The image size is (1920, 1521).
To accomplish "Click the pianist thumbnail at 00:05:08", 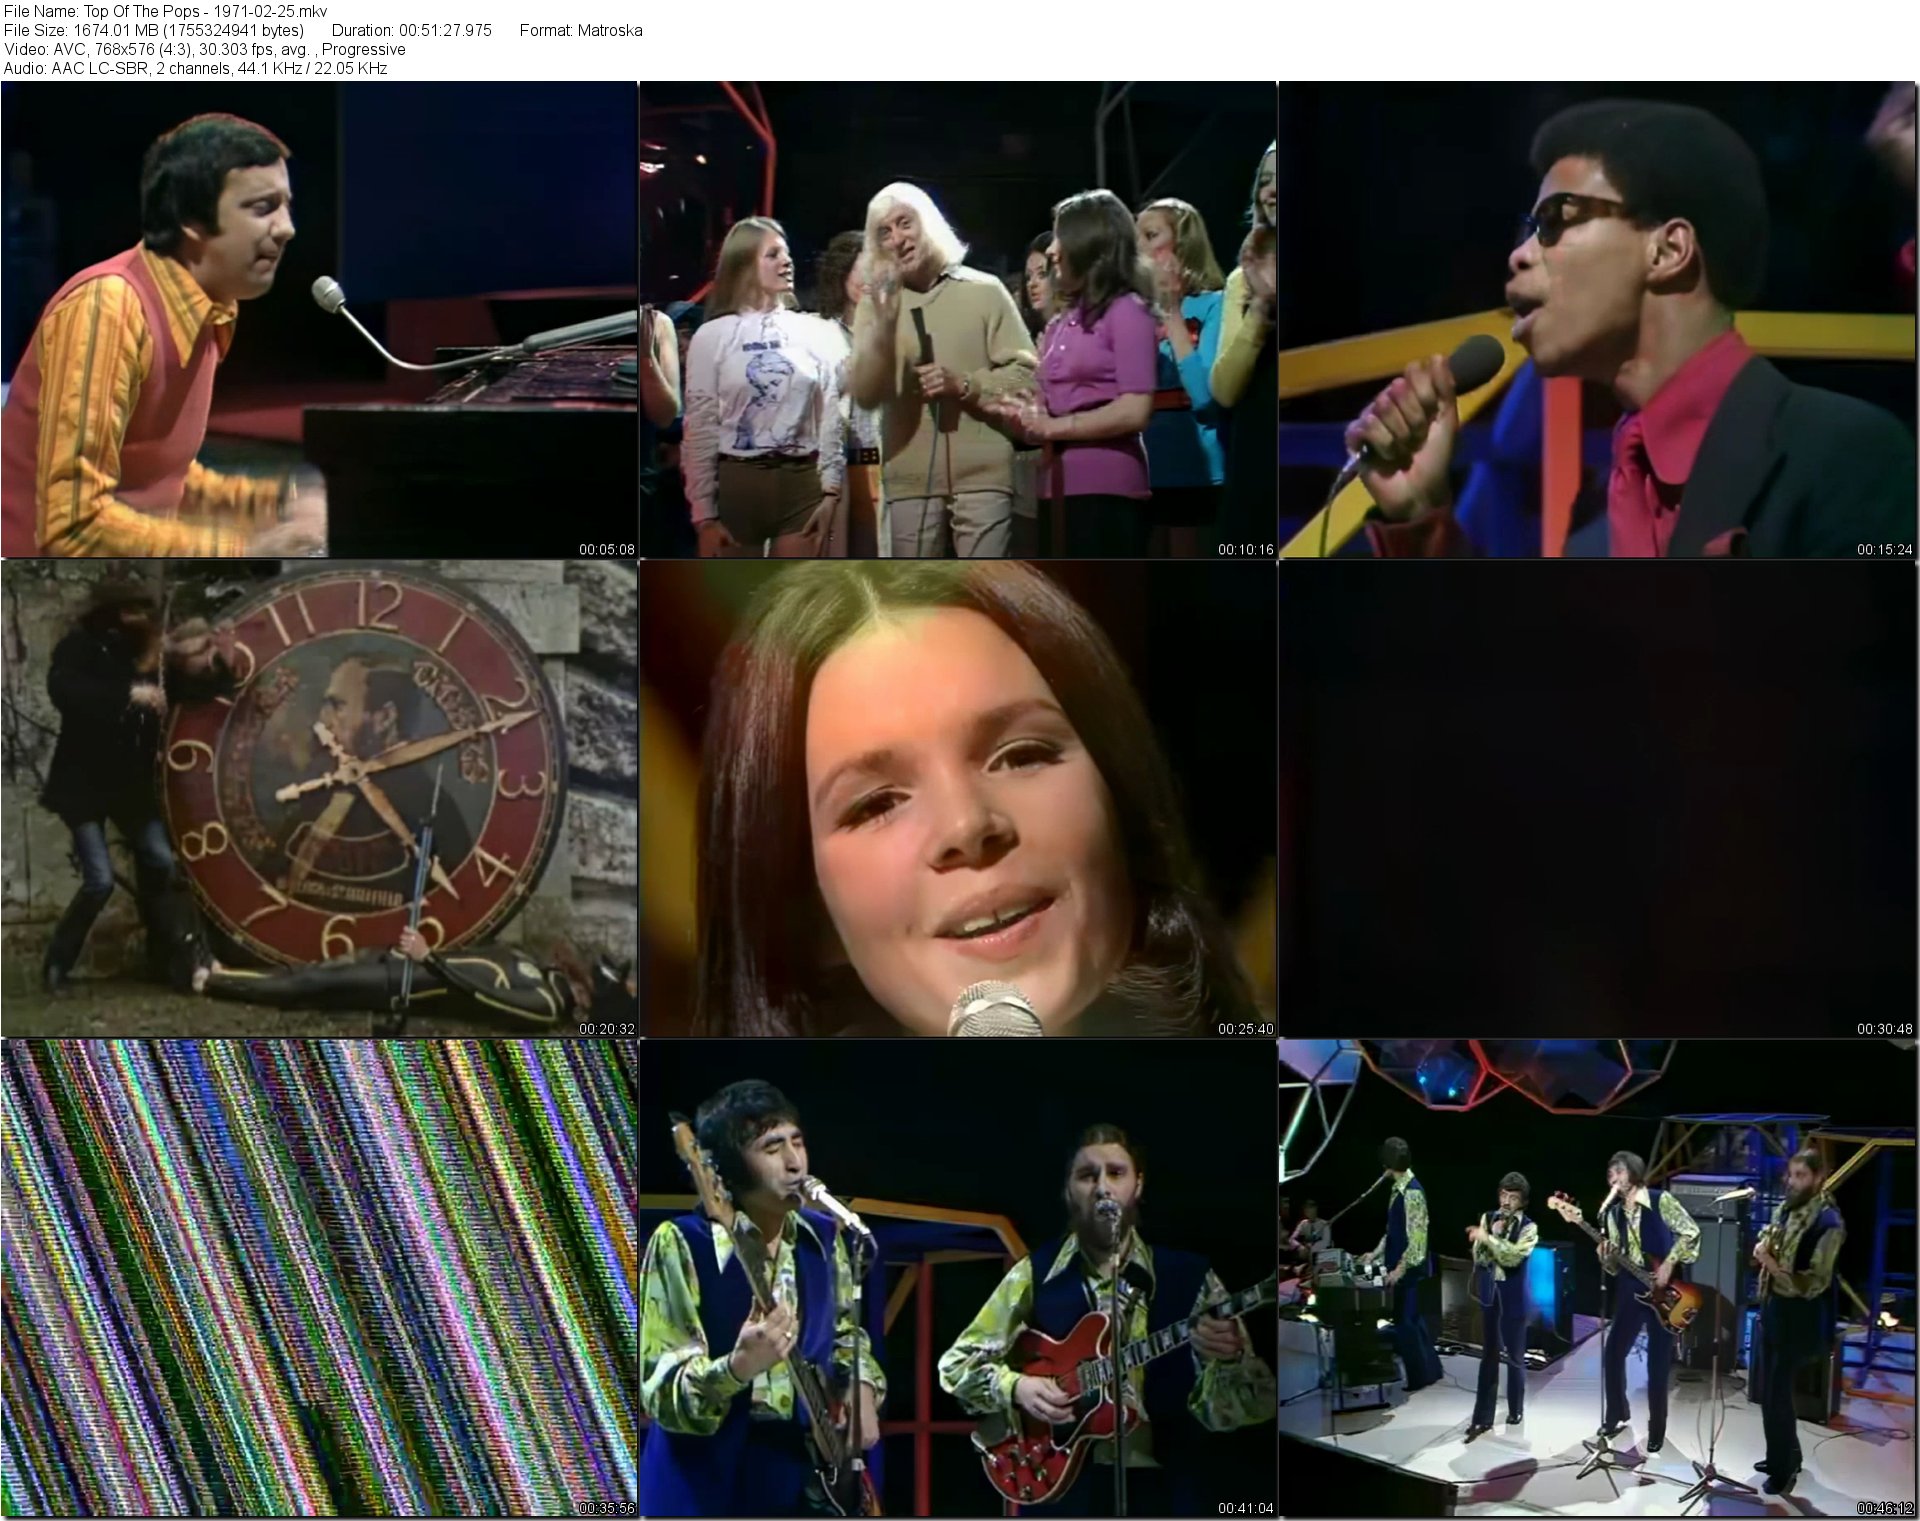I will pos(319,319).
